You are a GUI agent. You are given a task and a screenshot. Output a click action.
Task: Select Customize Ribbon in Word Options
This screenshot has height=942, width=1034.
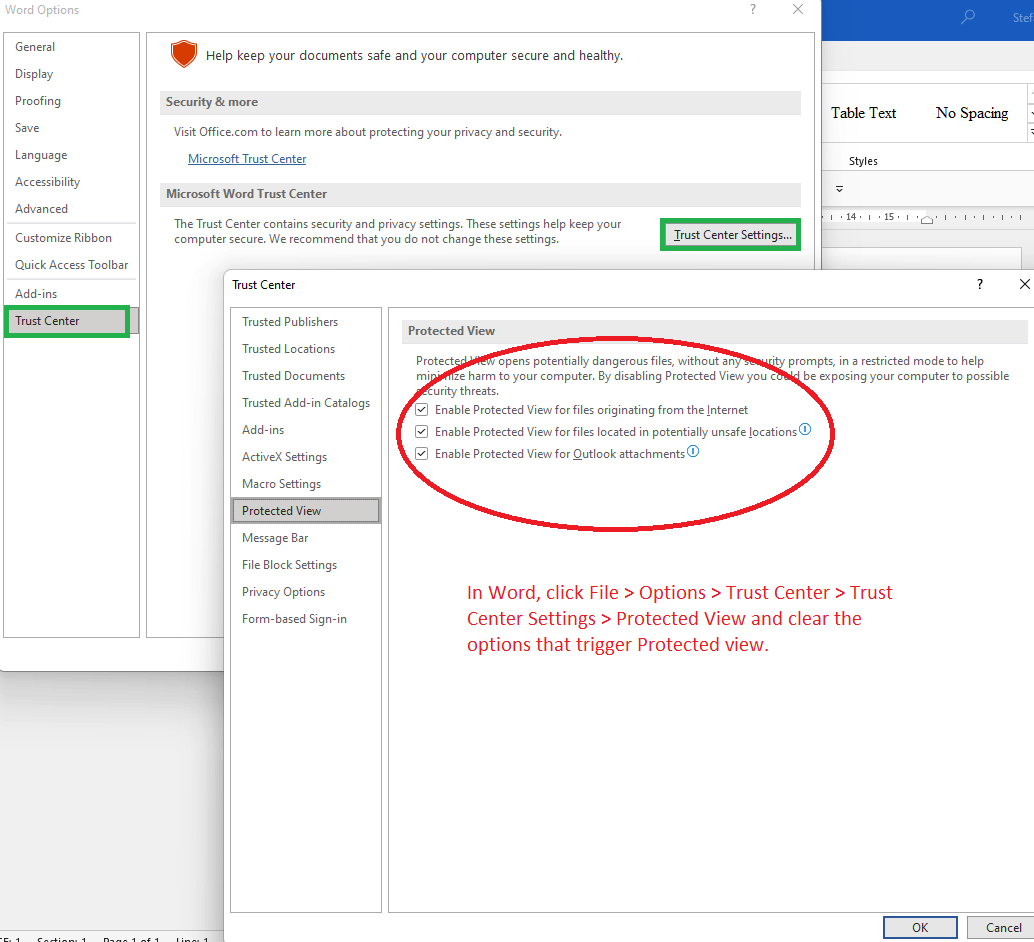pyautogui.click(x=70, y=237)
